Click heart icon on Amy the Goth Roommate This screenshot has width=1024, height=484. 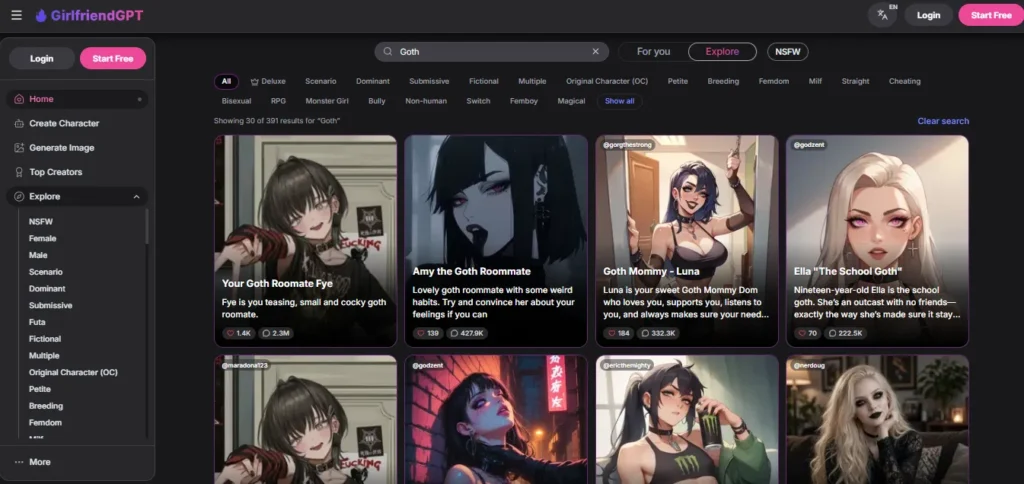tap(421, 333)
